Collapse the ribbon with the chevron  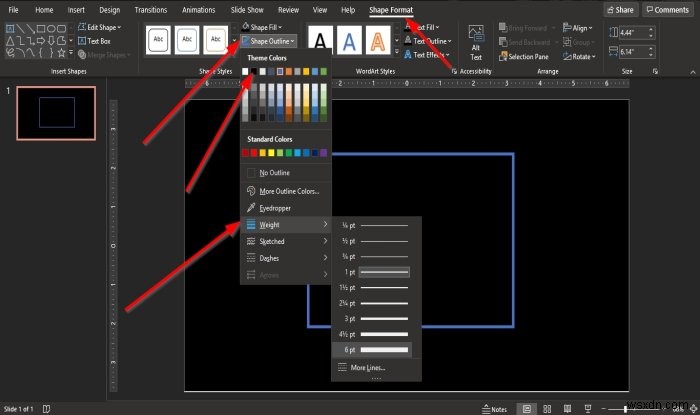point(693,72)
